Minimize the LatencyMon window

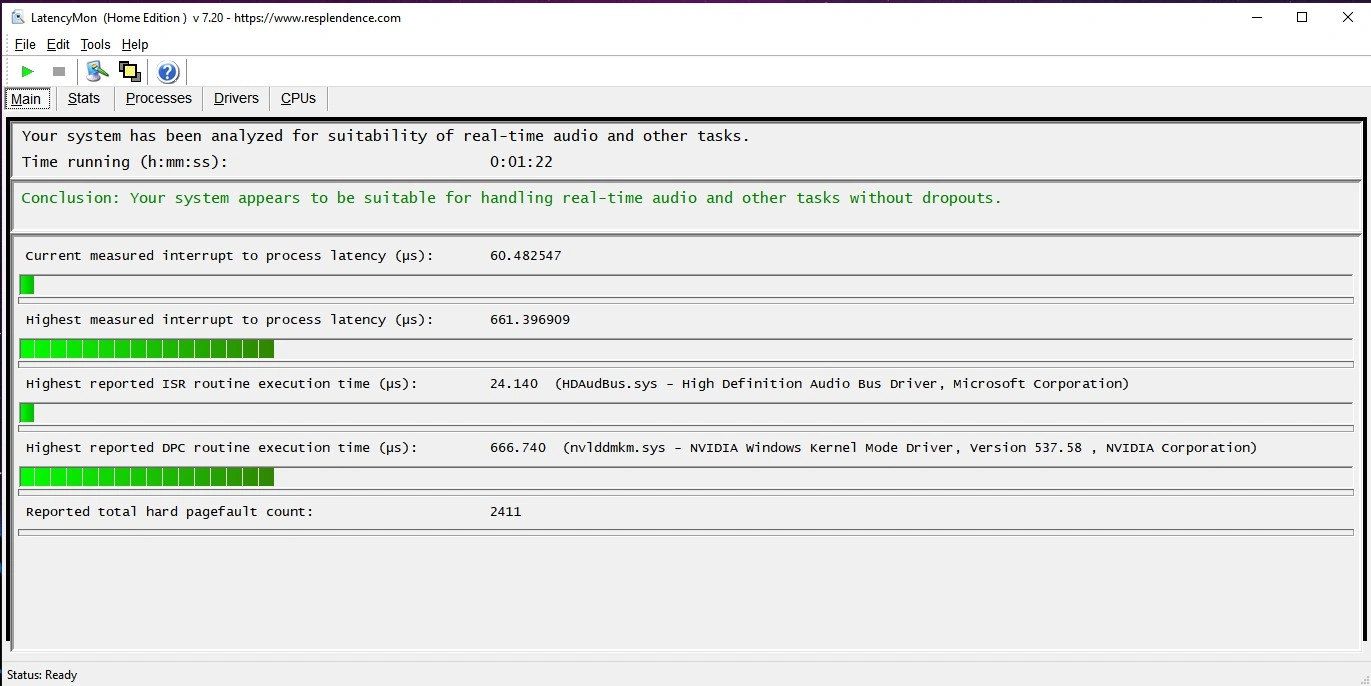click(1256, 17)
